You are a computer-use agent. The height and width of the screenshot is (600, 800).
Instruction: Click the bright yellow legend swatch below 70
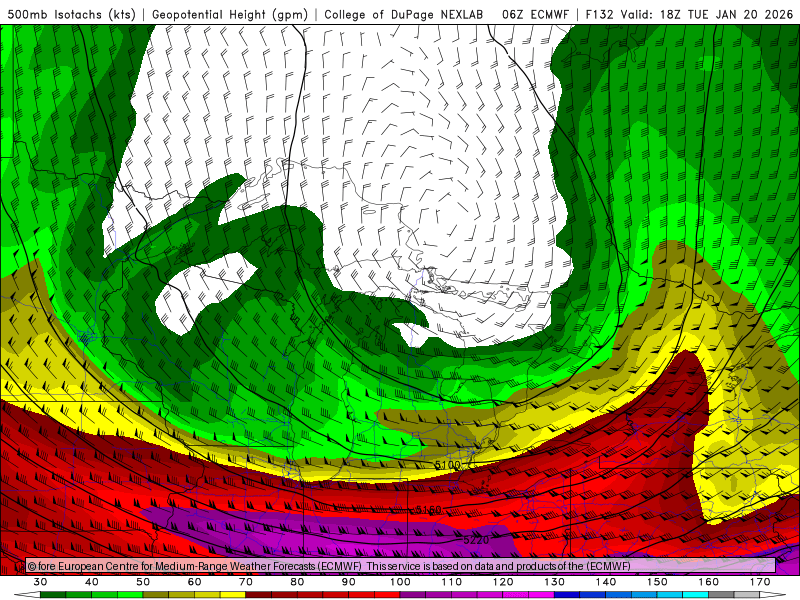233,595
